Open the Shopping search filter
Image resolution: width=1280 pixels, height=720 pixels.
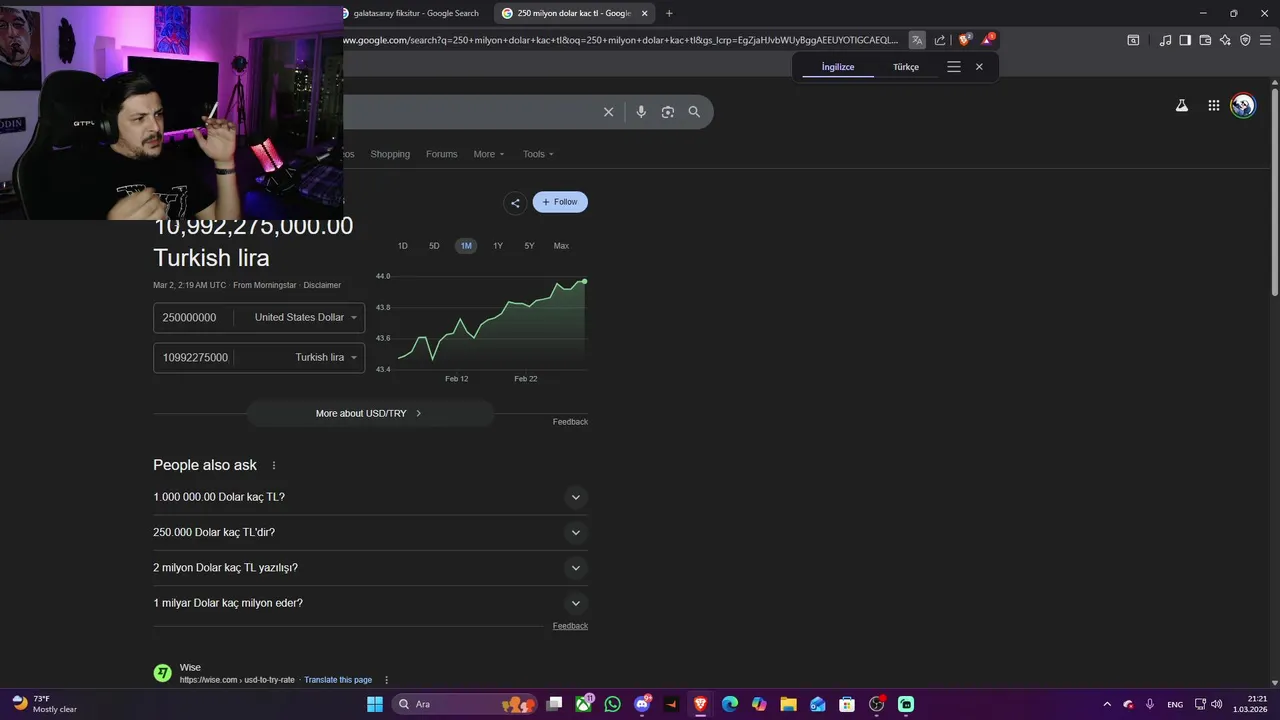pyautogui.click(x=390, y=154)
